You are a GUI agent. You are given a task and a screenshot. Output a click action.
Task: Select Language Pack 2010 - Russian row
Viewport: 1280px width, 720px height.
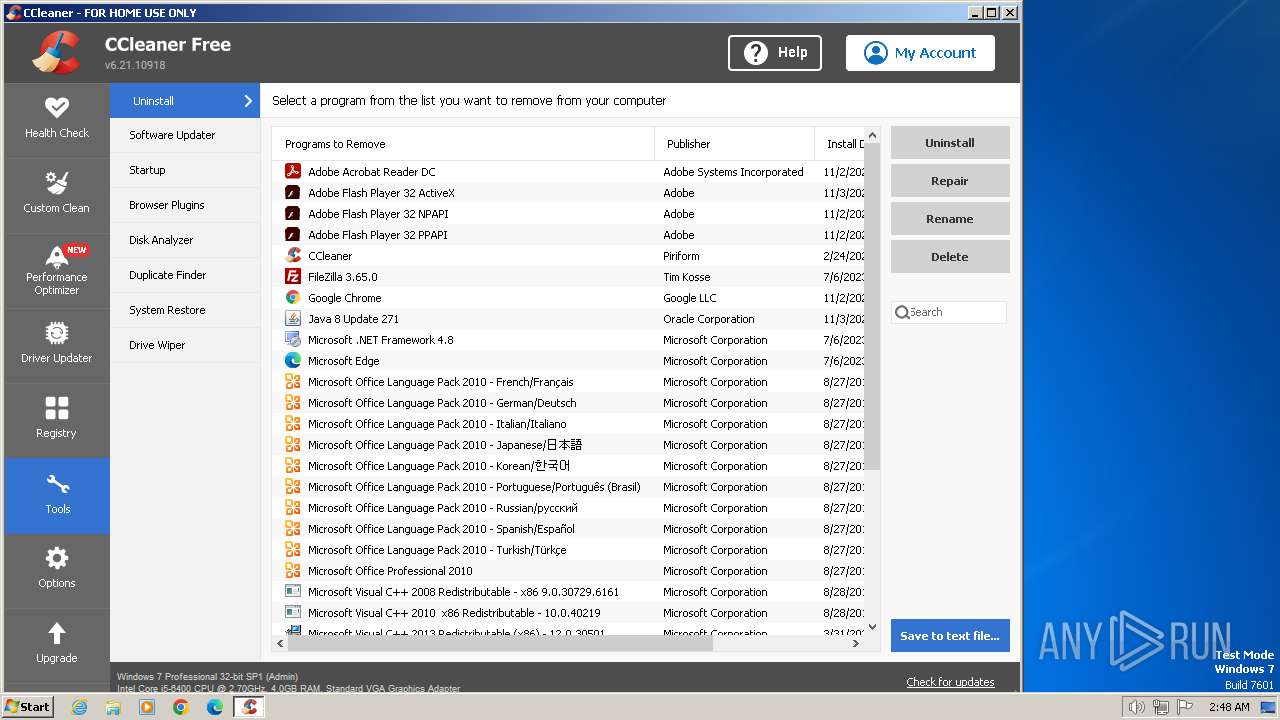pos(568,507)
